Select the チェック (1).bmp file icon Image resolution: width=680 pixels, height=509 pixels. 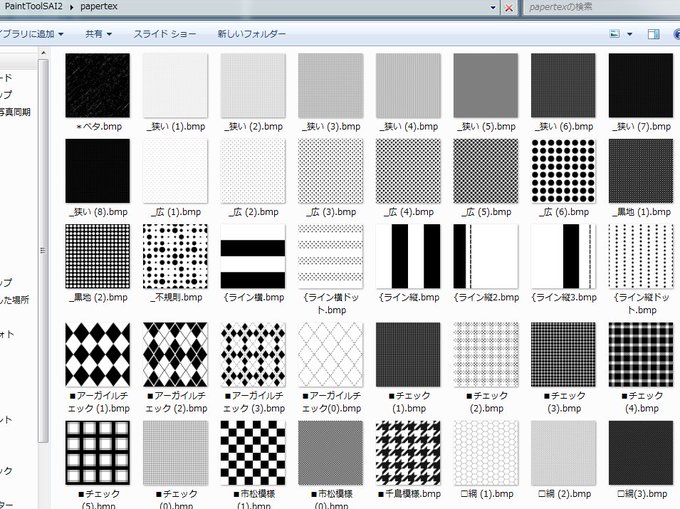[408, 354]
